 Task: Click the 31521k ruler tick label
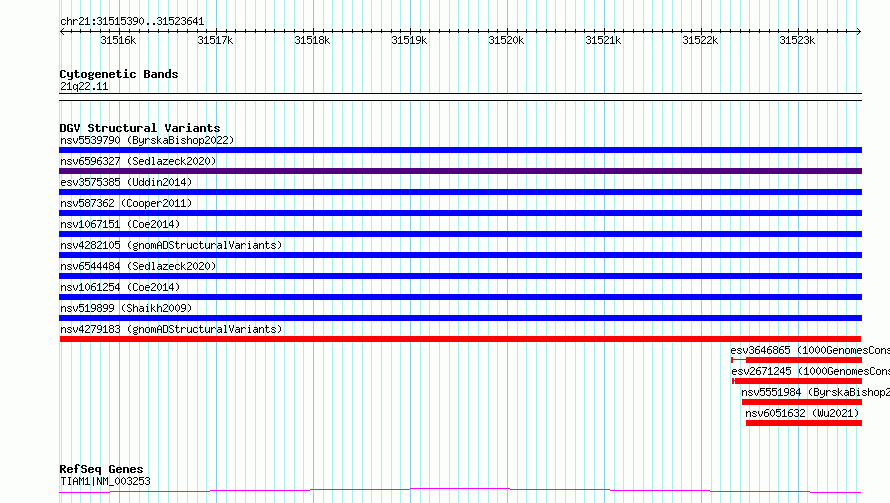coord(603,40)
